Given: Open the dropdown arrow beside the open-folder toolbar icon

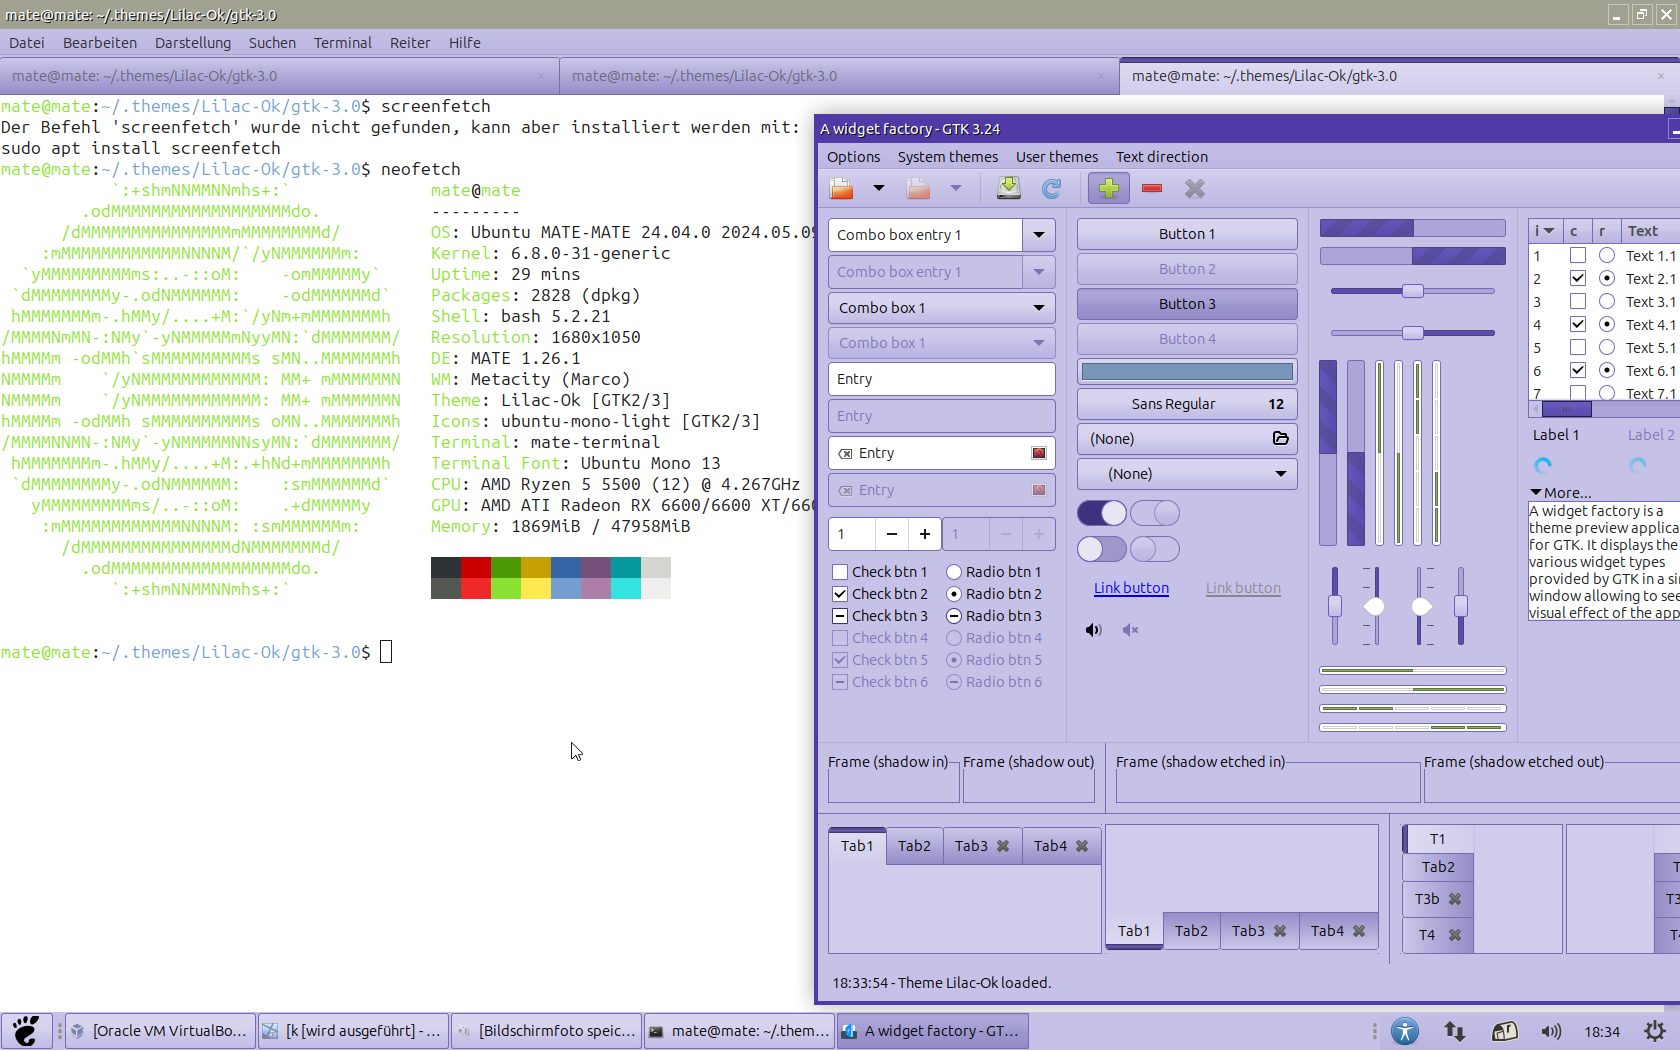Looking at the screenshot, I should [x=879, y=188].
